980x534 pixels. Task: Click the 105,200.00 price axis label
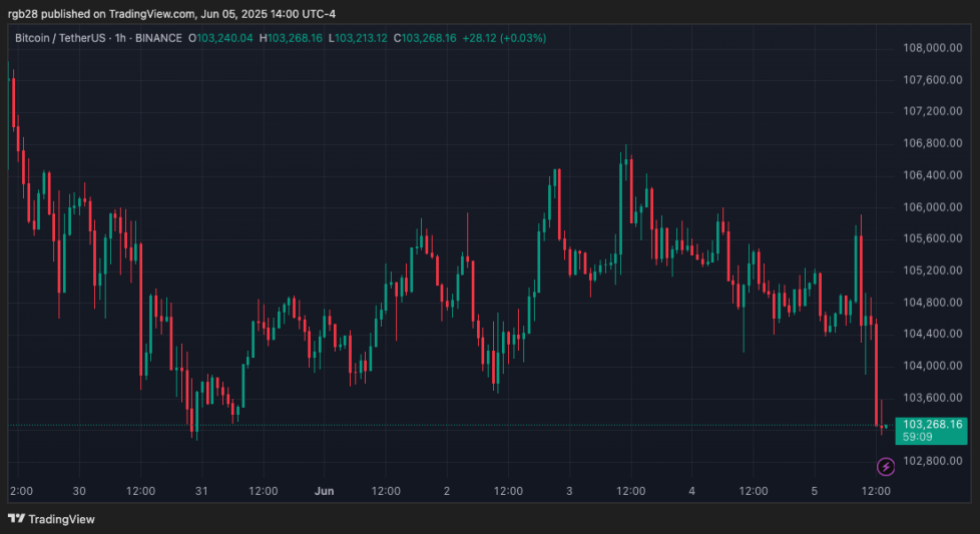click(932, 271)
